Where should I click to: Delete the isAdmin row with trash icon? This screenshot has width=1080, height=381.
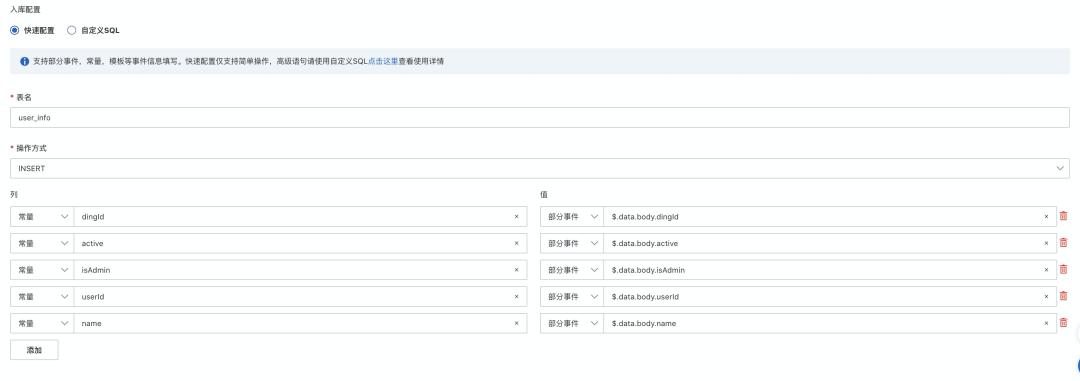click(1063, 269)
